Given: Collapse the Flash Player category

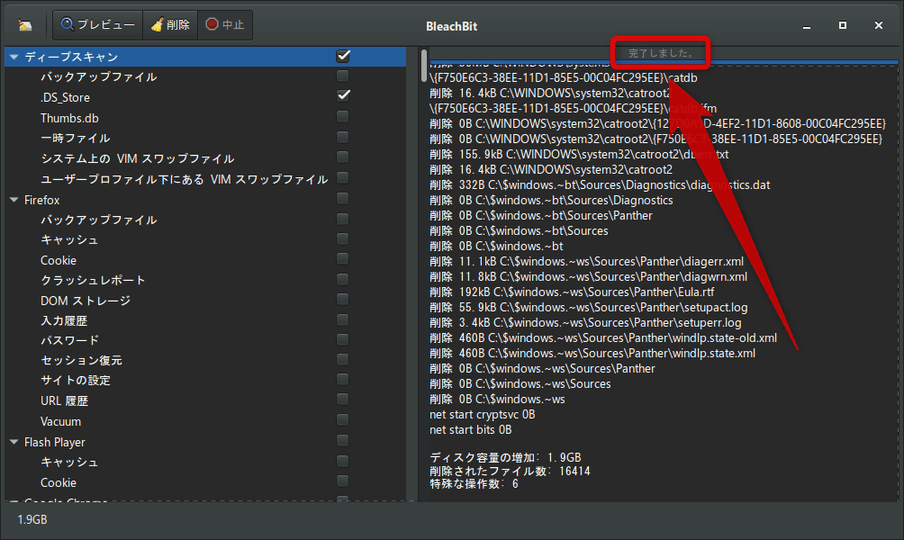Looking at the screenshot, I should (14, 442).
